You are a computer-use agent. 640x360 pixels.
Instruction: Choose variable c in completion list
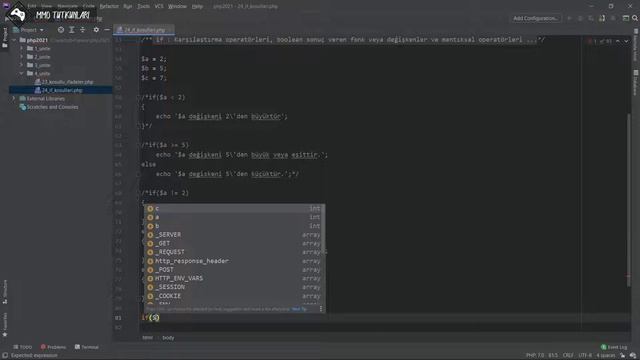(x=234, y=209)
